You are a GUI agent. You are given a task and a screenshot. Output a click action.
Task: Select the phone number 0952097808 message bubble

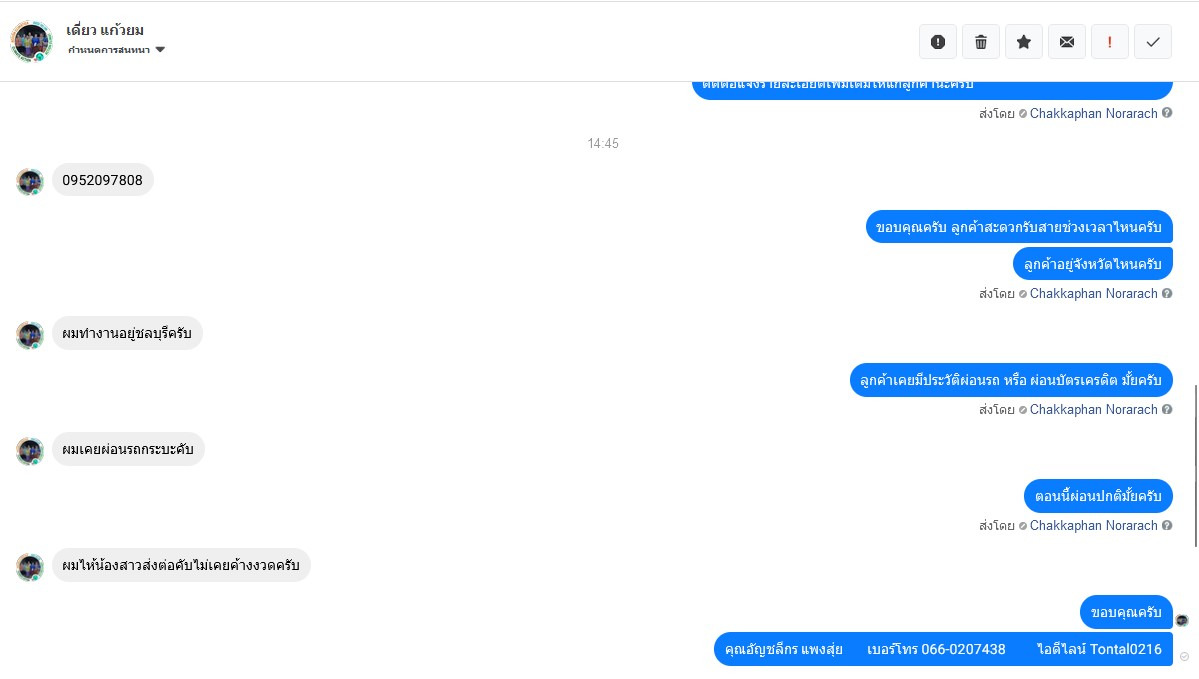102,180
